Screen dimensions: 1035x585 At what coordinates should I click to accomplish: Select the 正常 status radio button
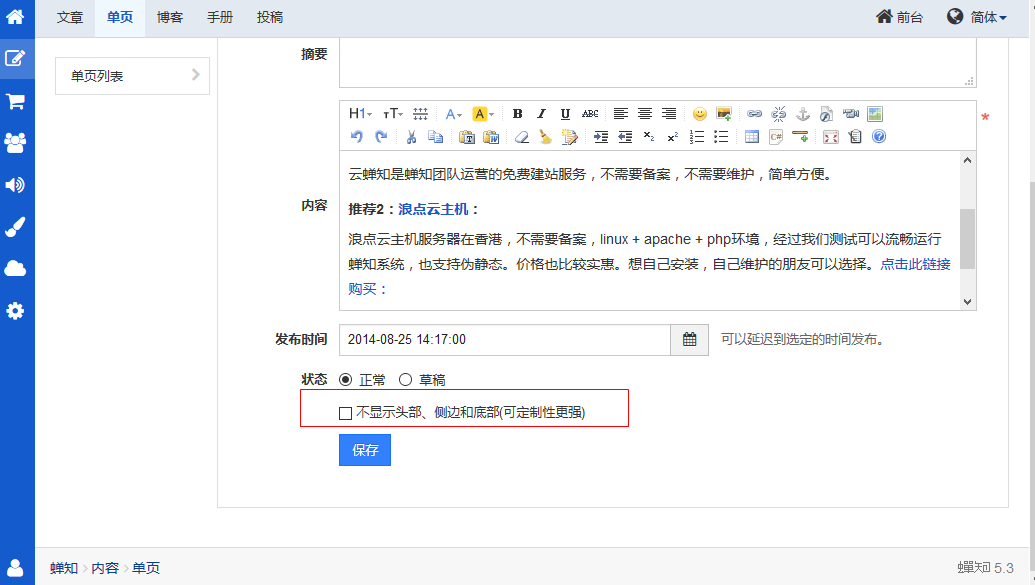(346, 380)
